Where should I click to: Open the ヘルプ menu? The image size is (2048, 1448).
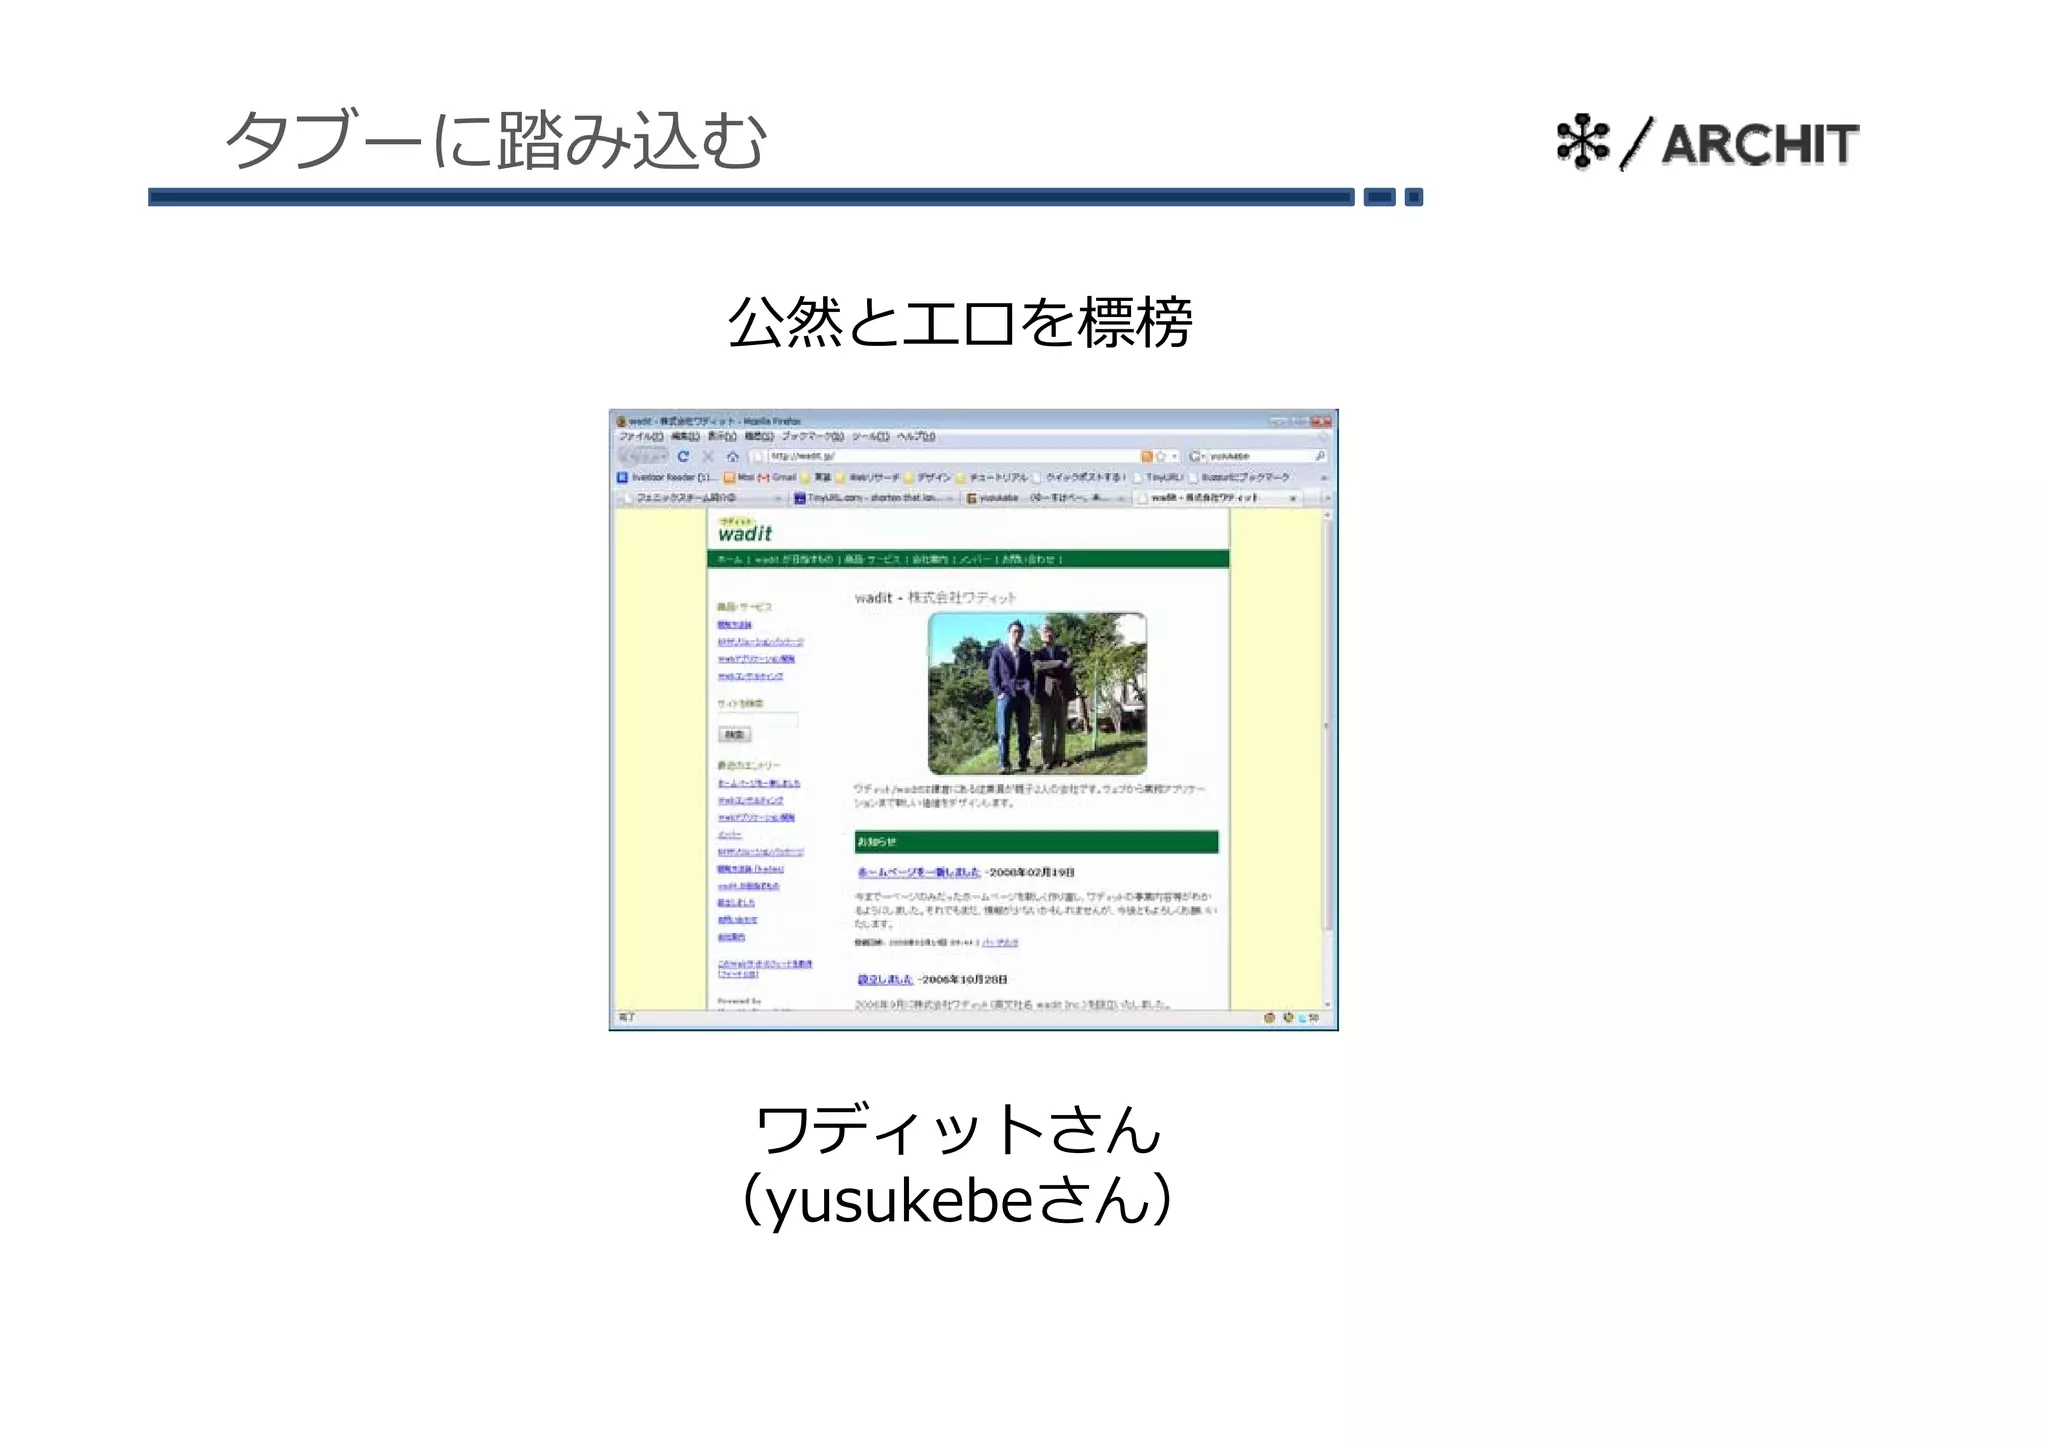(x=915, y=437)
